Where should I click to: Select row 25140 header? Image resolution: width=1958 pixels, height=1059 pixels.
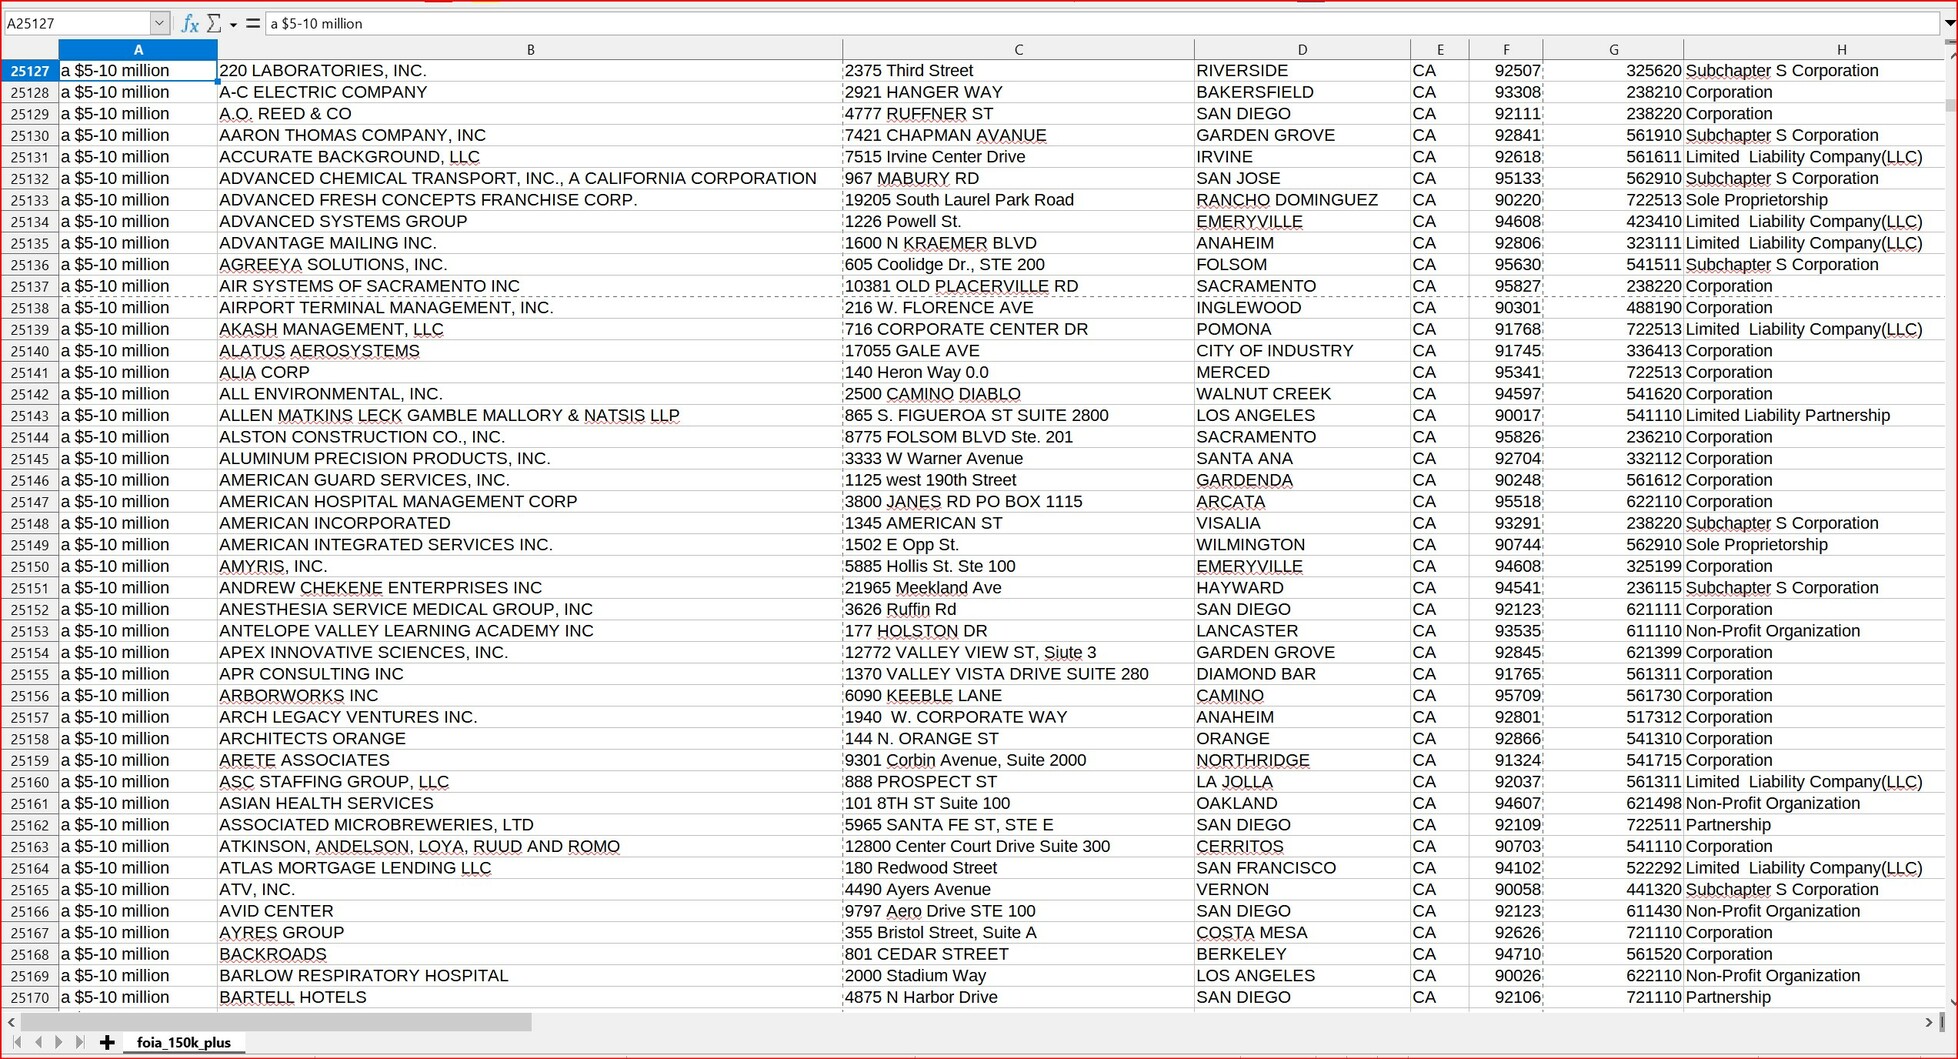(x=30, y=351)
